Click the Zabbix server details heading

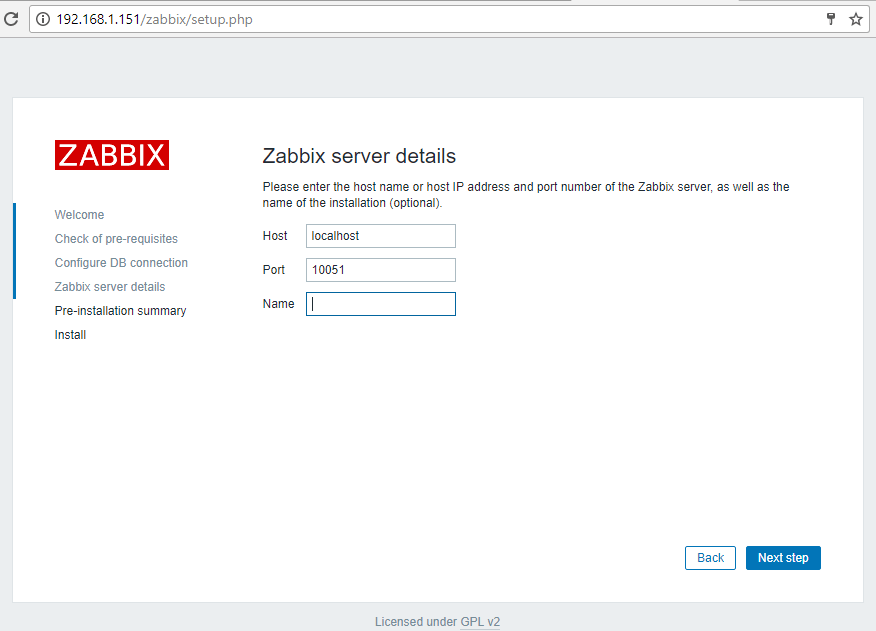[359, 156]
